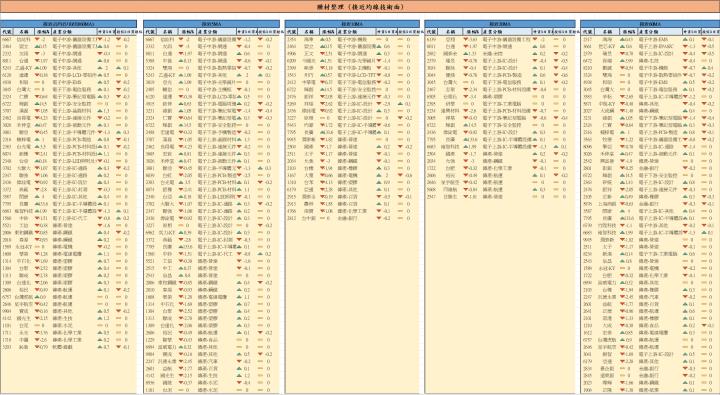Select 電子上游-PCB-製造 cell in 接近20MA table
Screen dimensions: 720x395
click(502, 75)
